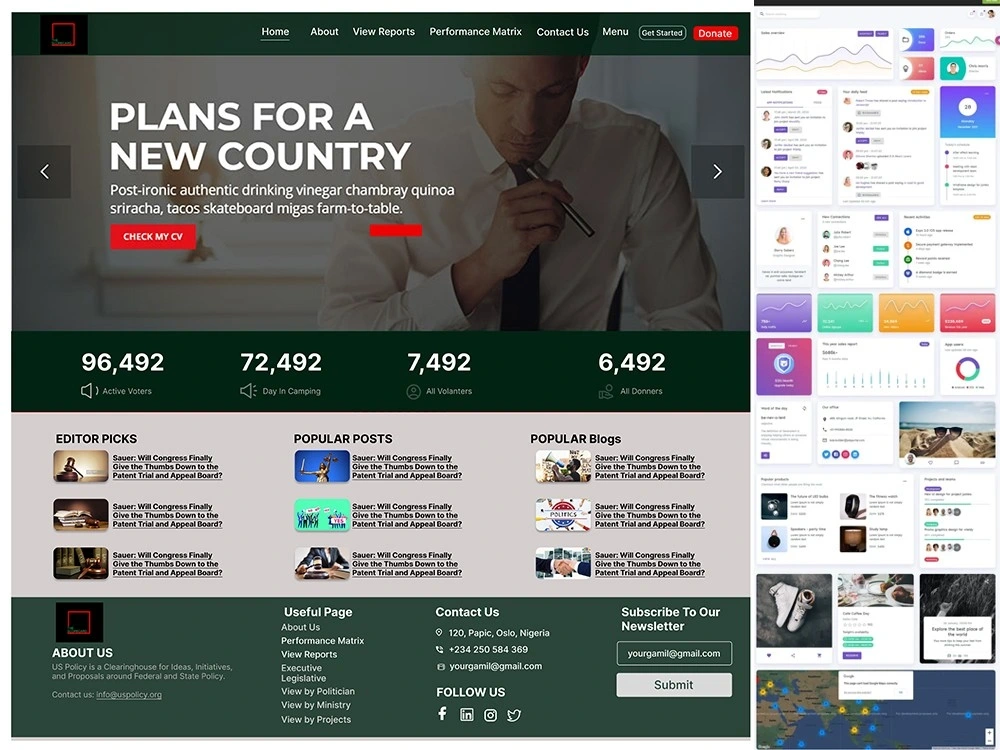The height and width of the screenshot is (750, 1000).
Task: Click the green stat card in dashboard
Action: (x=845, y=312)
